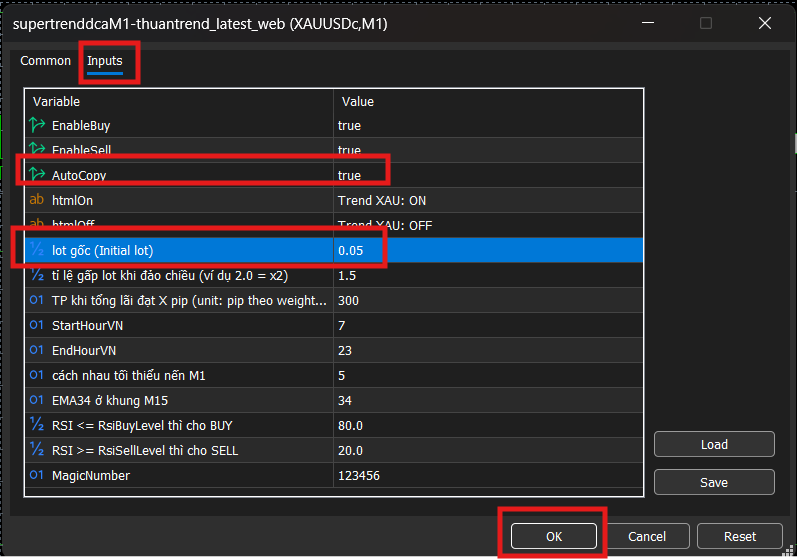Click the AutoCopy boolean type icon
The width and height of the screenshot is (797, 559).
click(37, 175)
